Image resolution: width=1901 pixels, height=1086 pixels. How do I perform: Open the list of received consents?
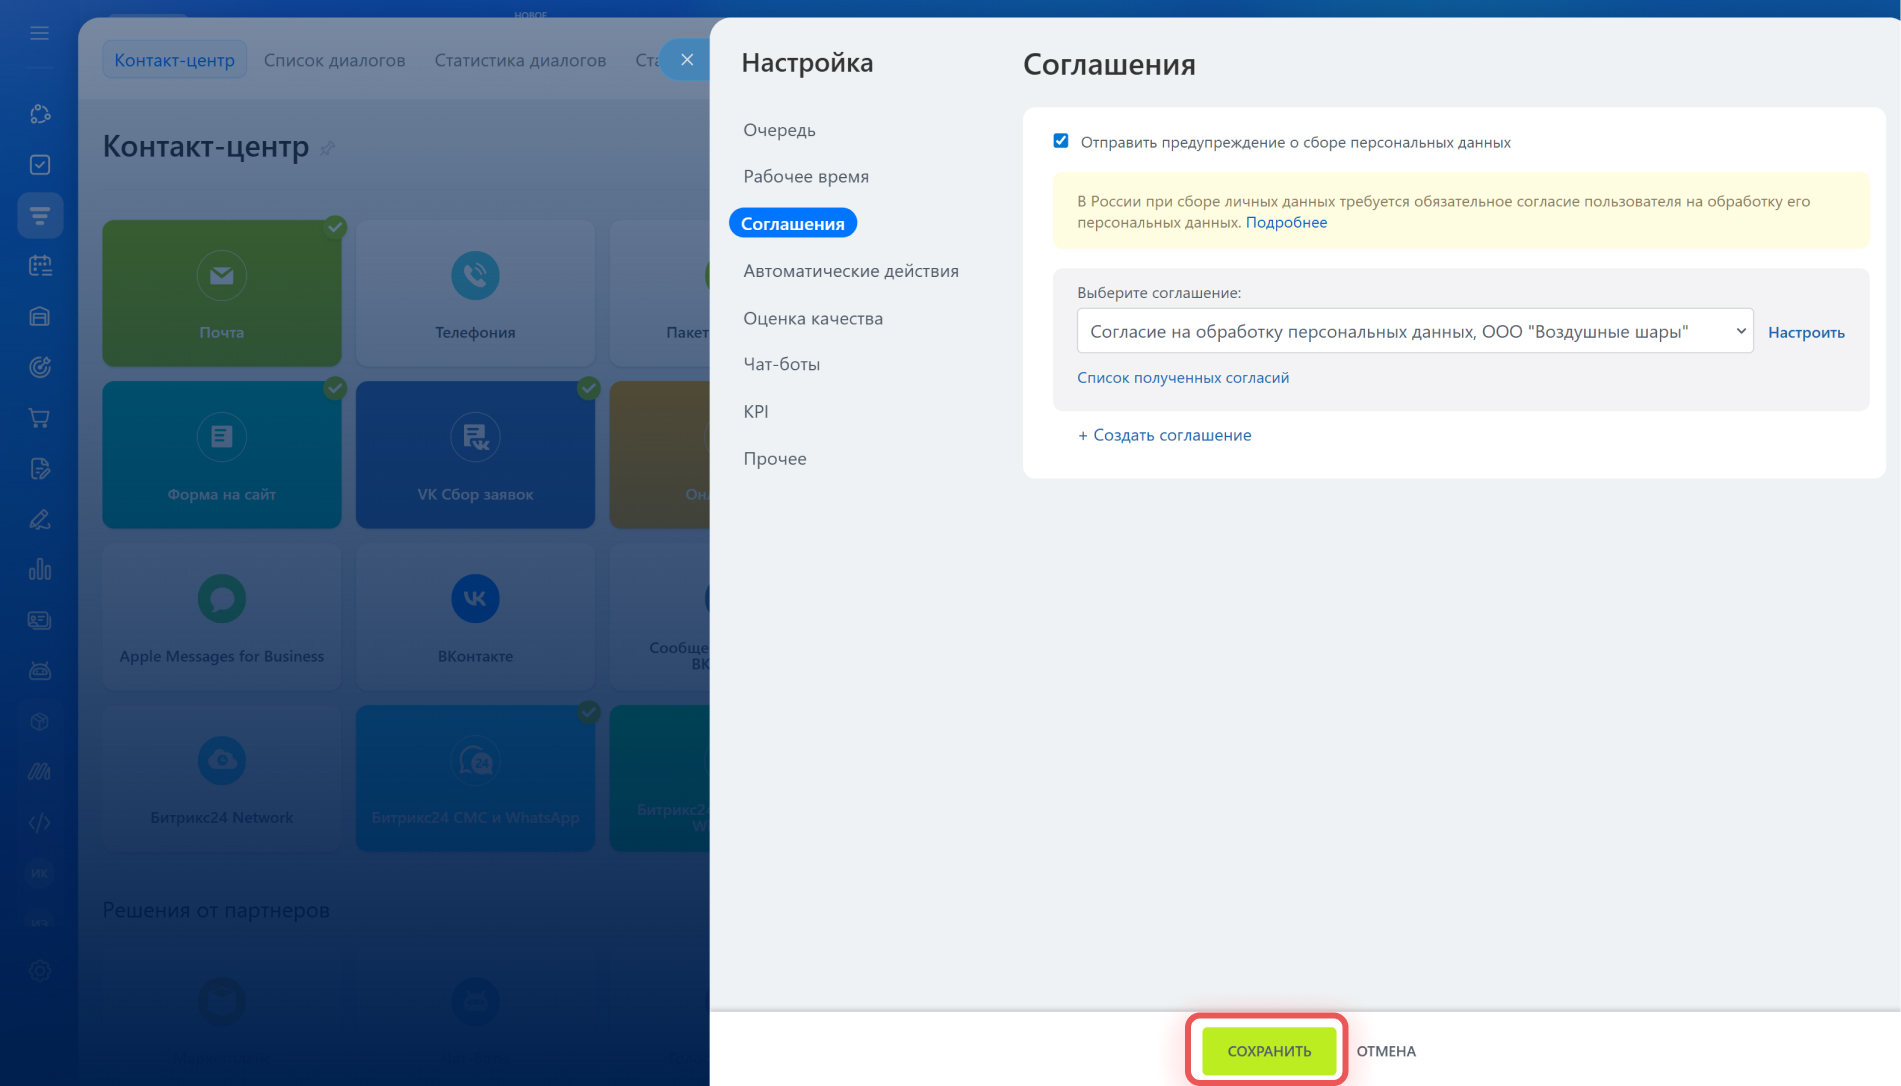click(x=1182, y=378)
